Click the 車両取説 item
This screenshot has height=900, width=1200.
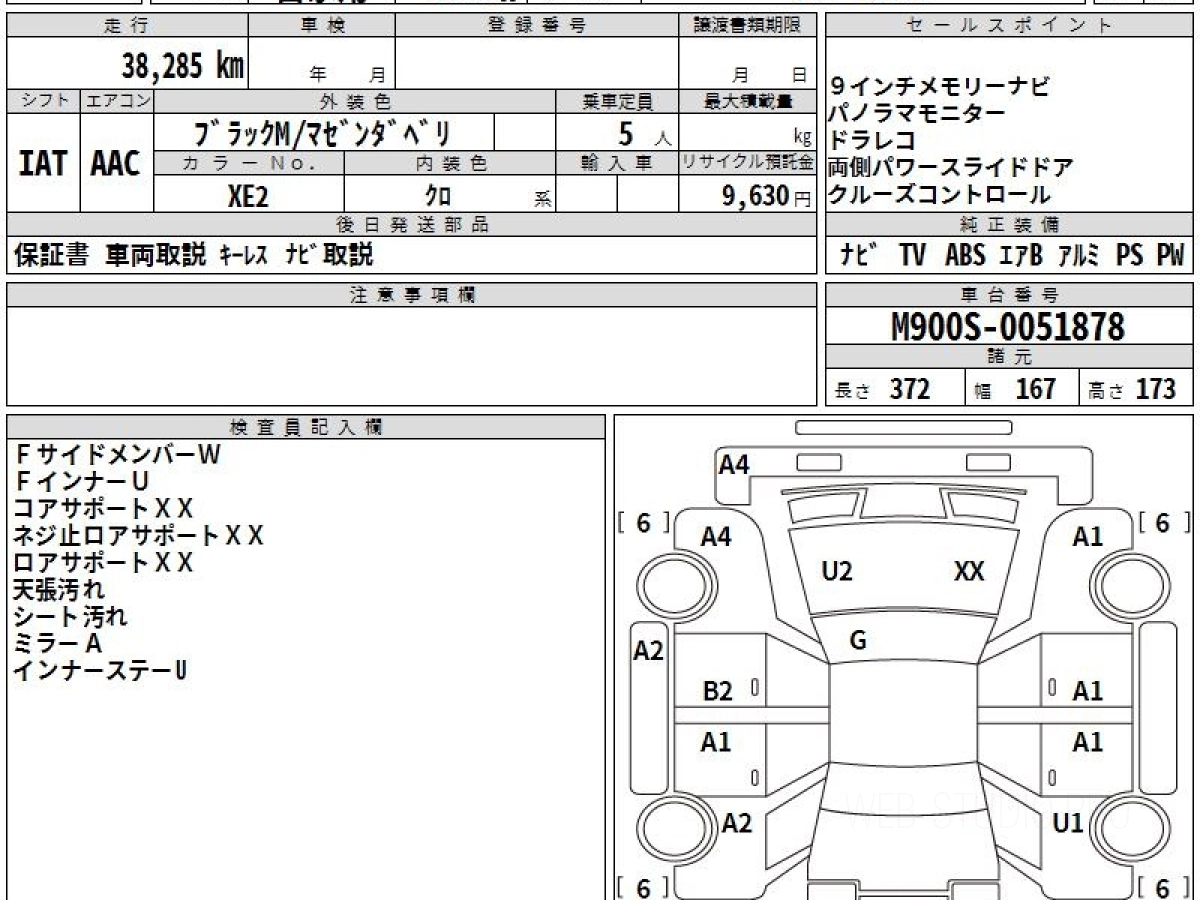click(x=155, y=255)
